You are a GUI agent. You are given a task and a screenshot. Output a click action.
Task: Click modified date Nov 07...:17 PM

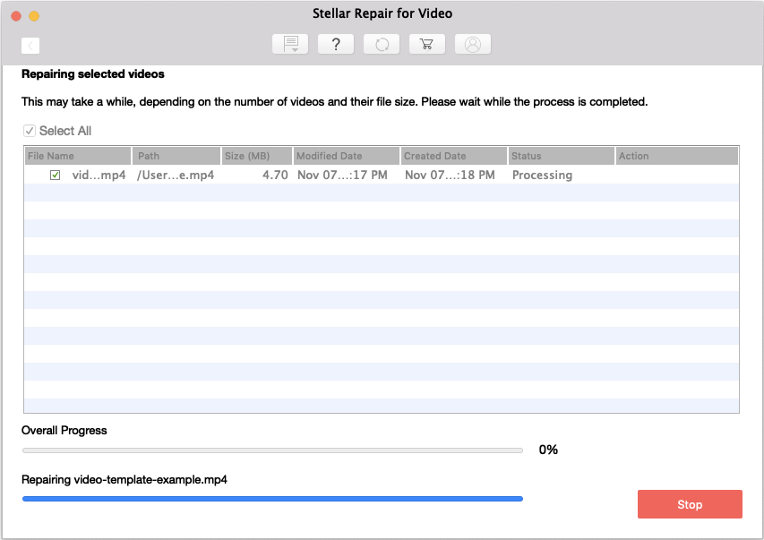click(343, 175)
